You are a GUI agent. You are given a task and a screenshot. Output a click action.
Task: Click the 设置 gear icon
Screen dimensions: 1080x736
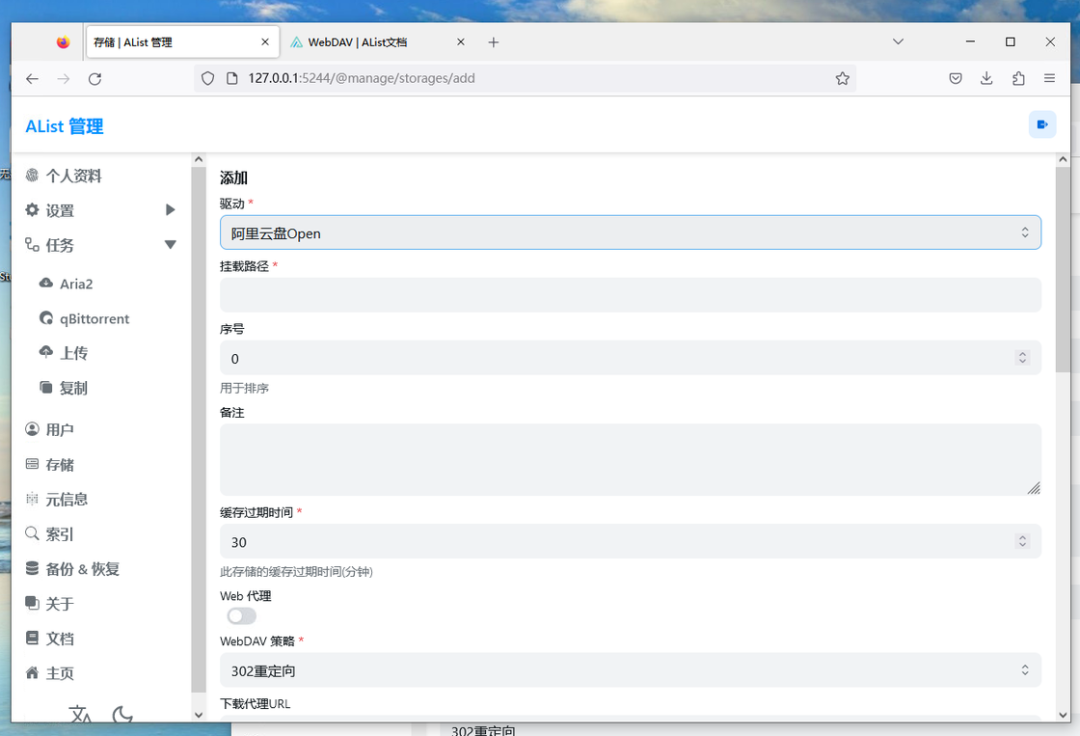(x=32, y=210)
